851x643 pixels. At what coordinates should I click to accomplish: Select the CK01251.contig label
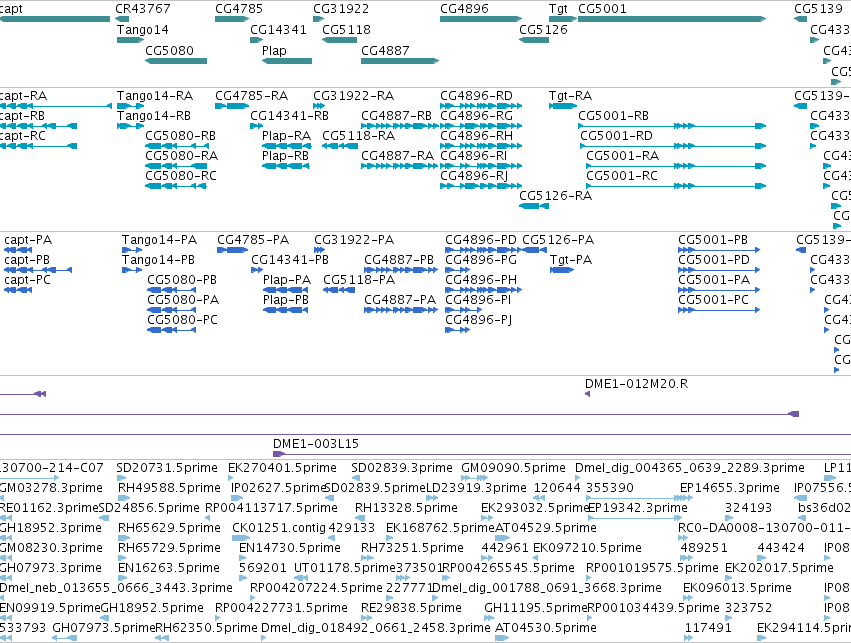279,528
